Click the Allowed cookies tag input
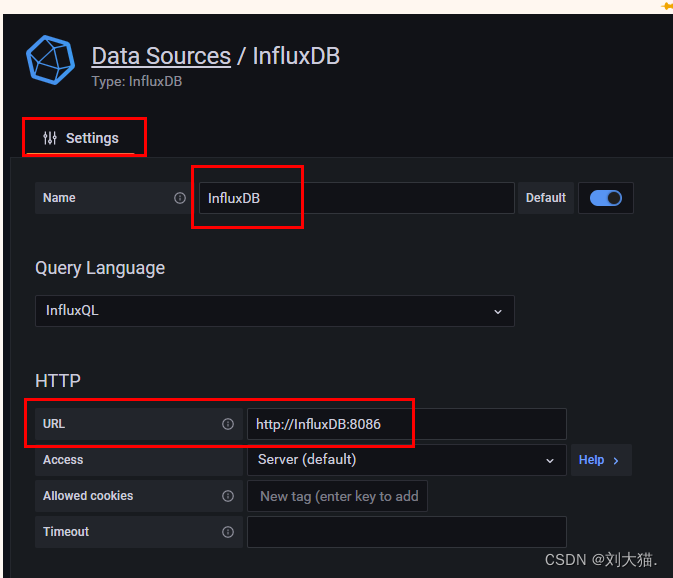The height and width of the screenshot is (578, 673). (338, 496)
